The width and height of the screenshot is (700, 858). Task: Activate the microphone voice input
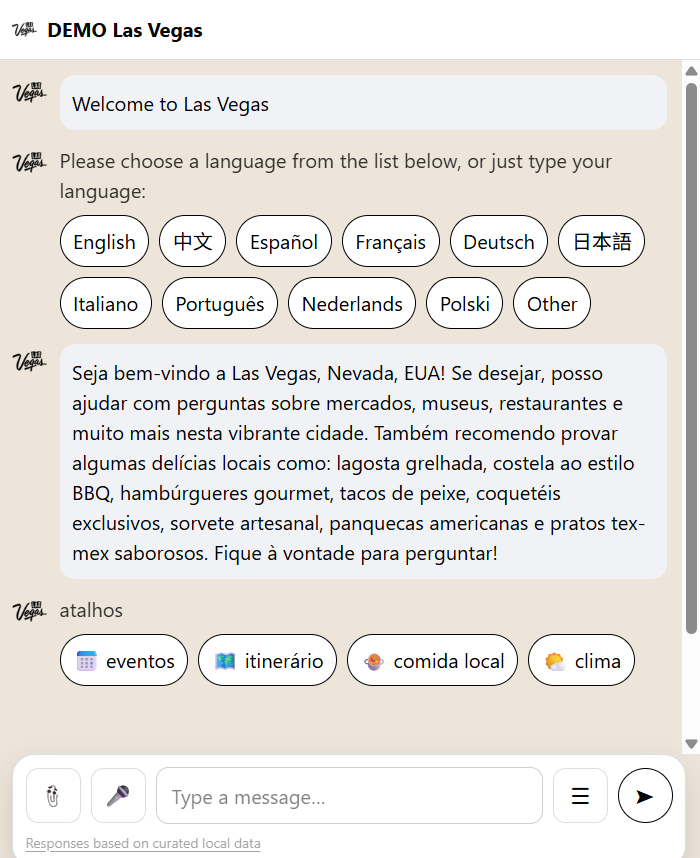click(118, 796)
